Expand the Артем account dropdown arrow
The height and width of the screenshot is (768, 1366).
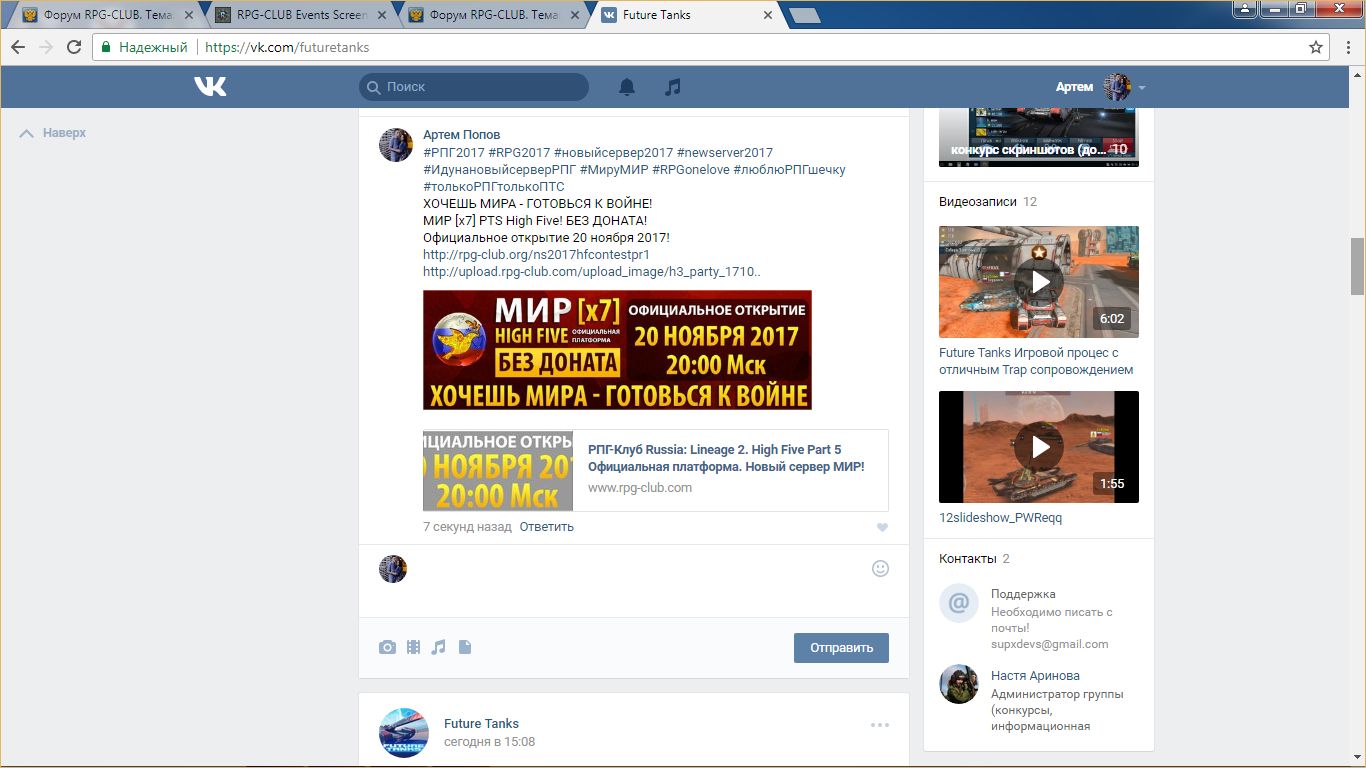click(x=1142, y=88)
